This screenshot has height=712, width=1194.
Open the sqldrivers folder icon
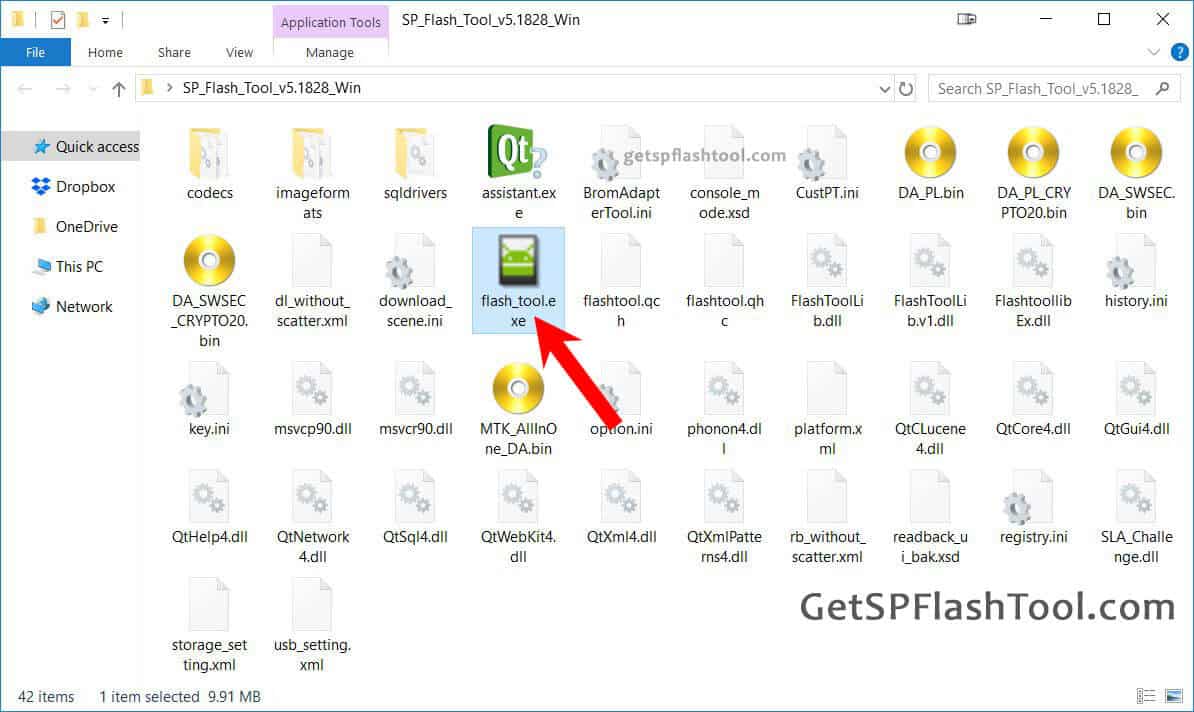click(415, 153)
